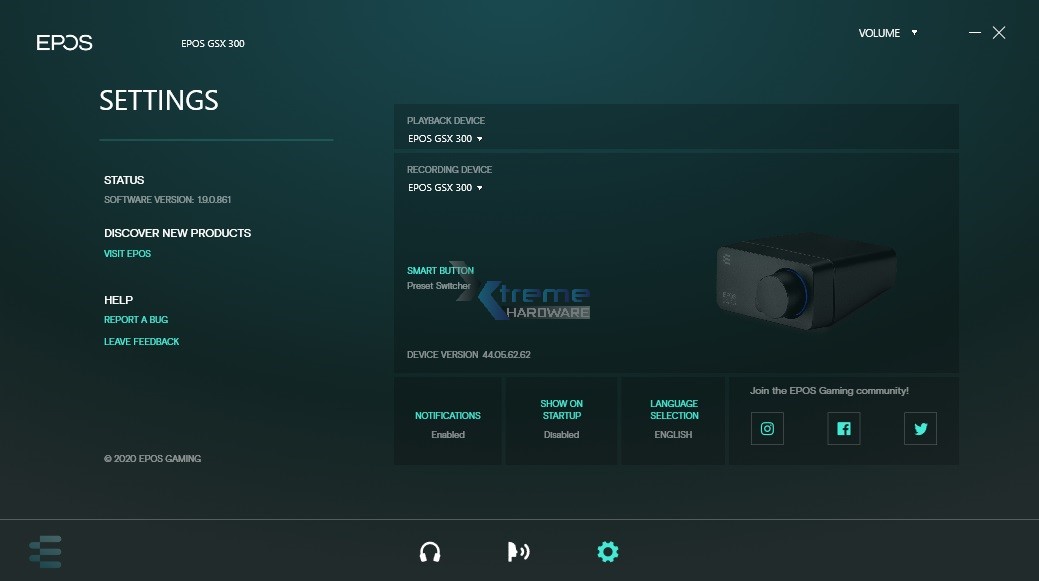The width and height of the screenshot is (1039, 581).
Task: Change the Language Selection option
Action: pyautogui.click(x=674, y=420)
